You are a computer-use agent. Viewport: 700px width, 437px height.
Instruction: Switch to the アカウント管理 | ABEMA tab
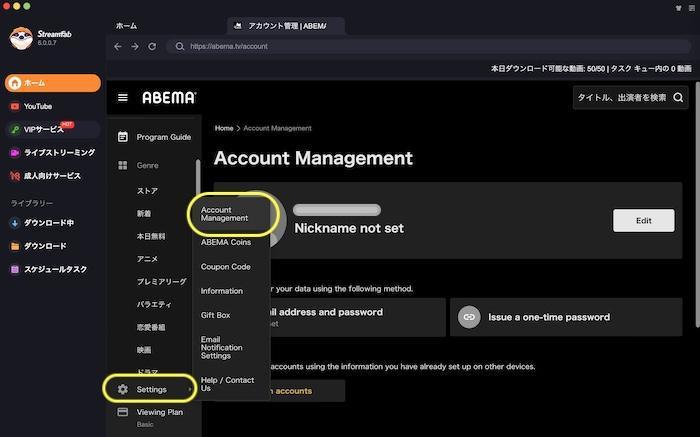[x=286, y=26]
